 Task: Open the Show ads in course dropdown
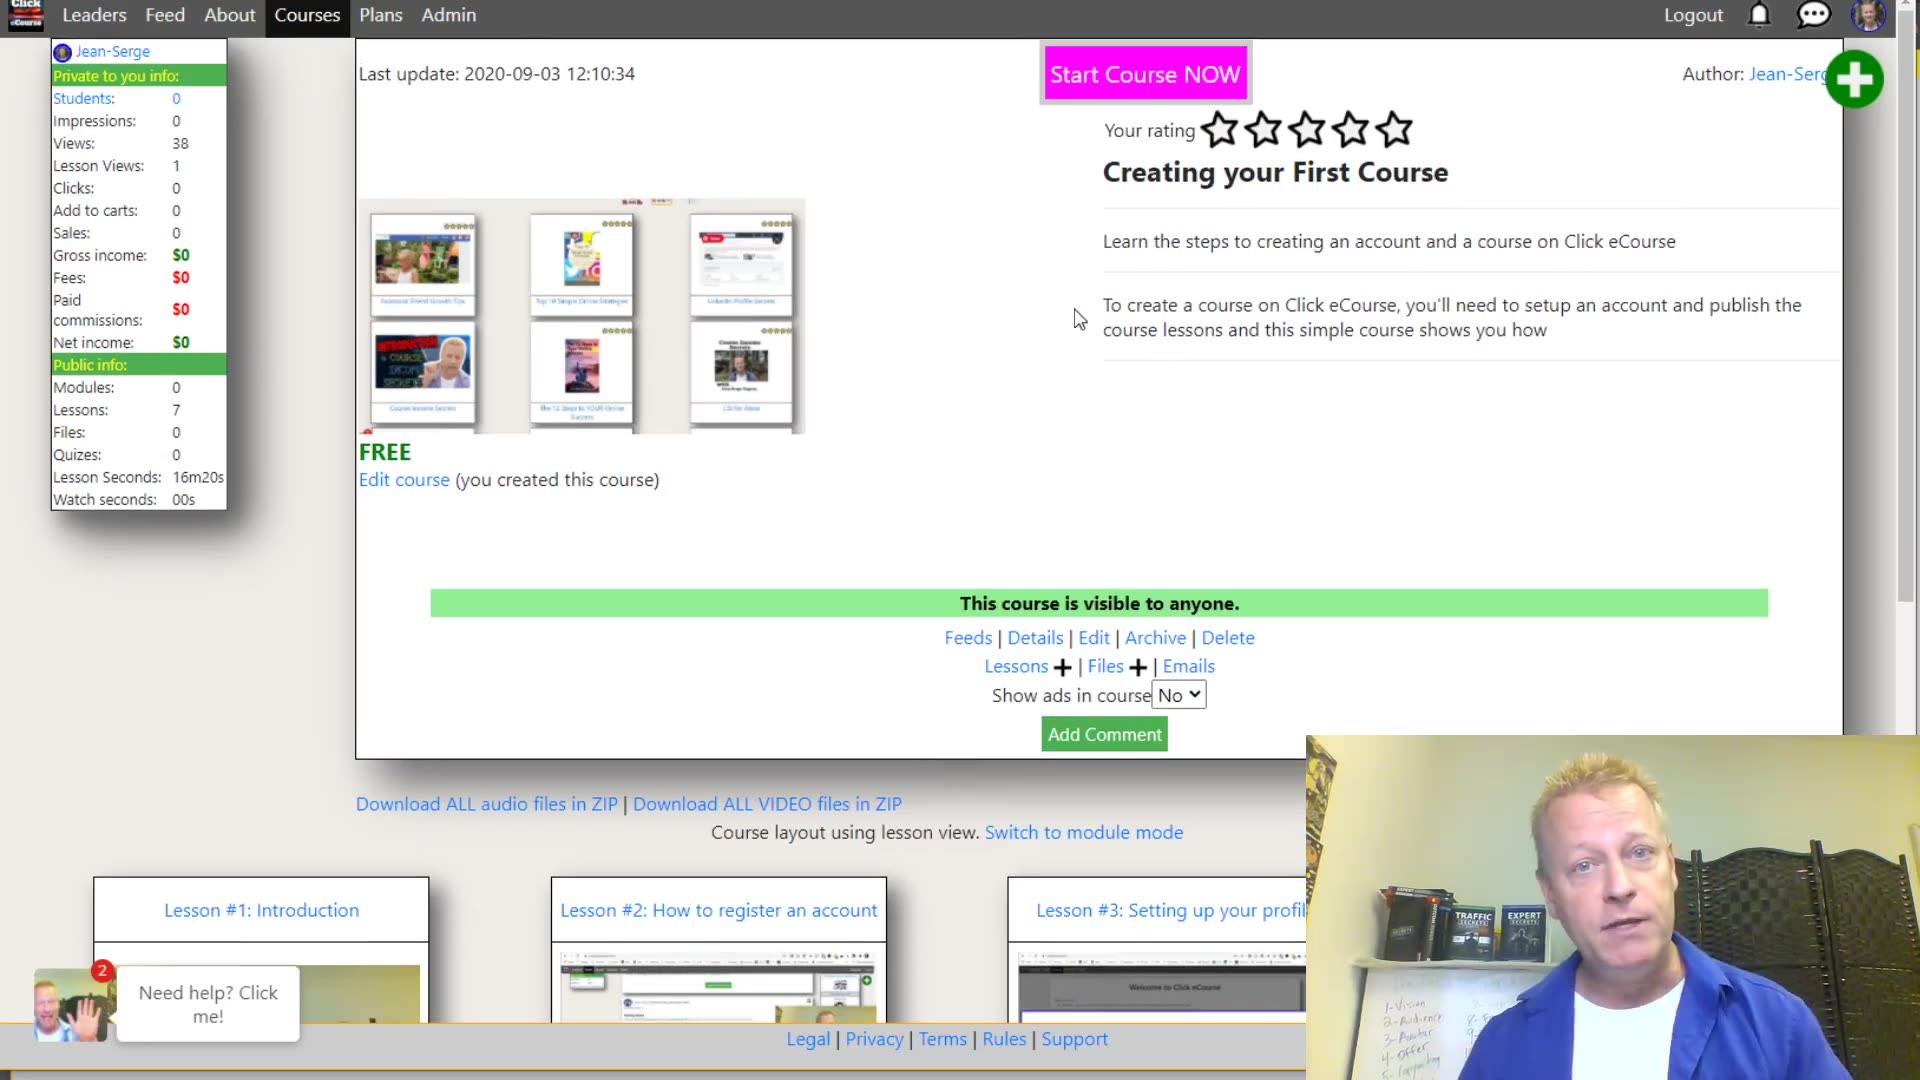(x=1179, y=695)
